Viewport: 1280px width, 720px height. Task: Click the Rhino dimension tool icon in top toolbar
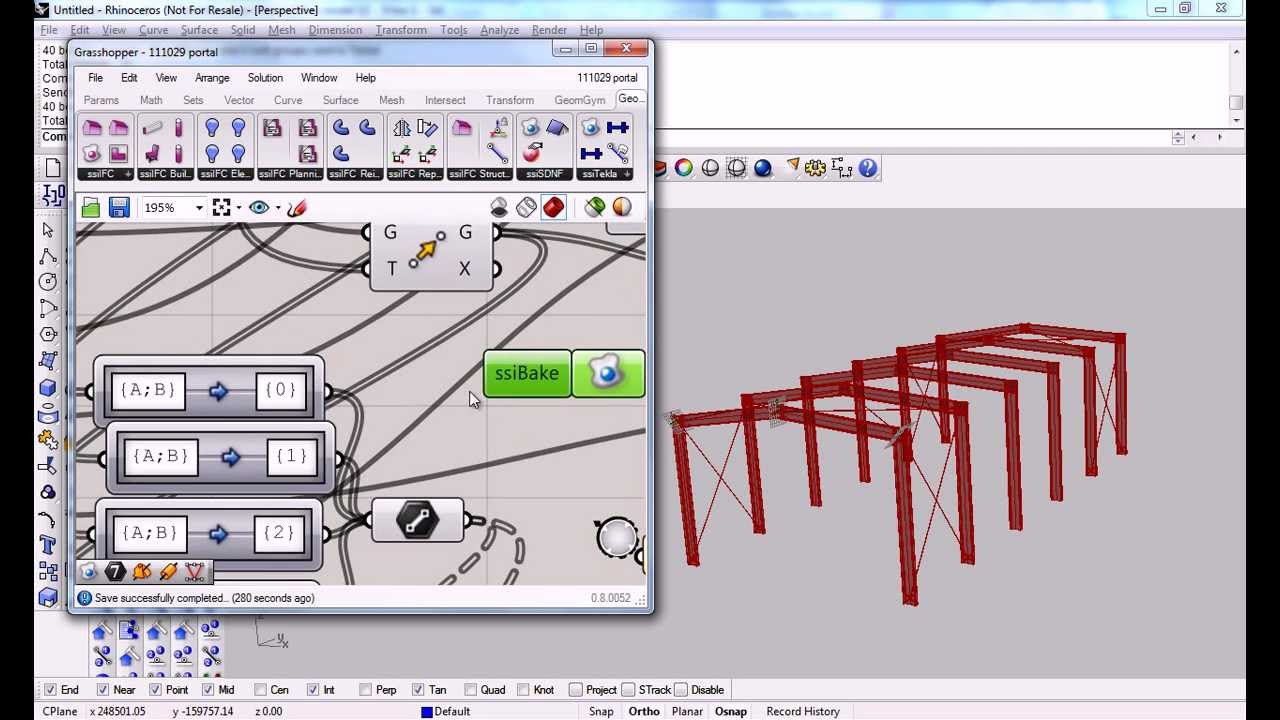[x=841, y=168]
